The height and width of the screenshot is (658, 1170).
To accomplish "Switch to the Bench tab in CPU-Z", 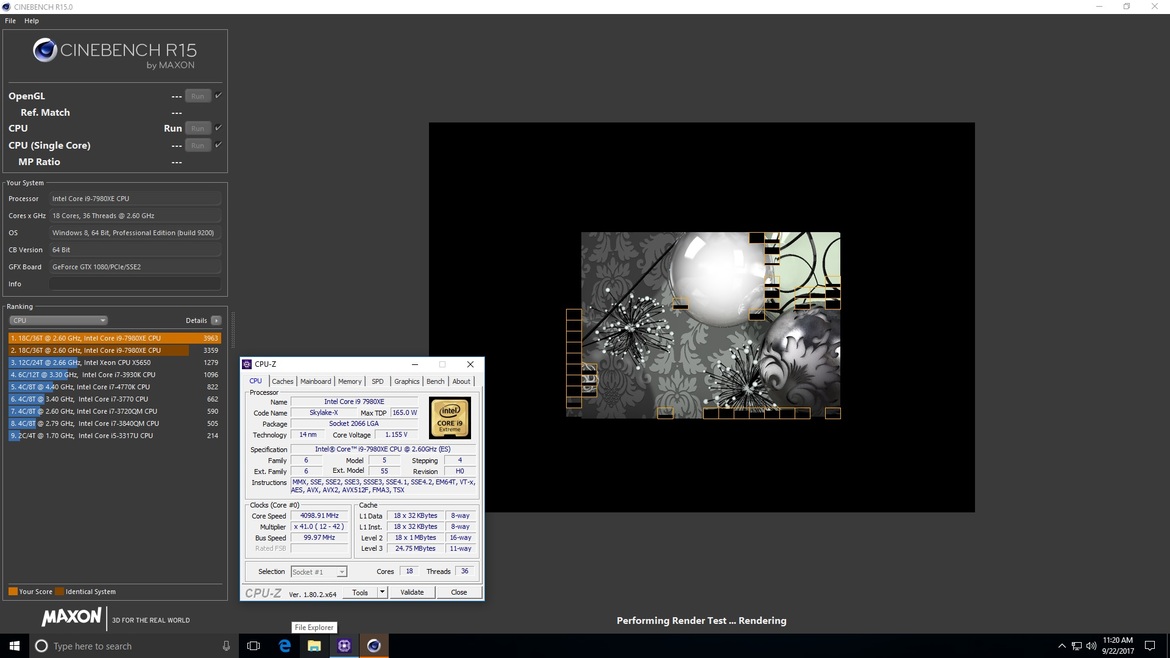I will [435, 381].
